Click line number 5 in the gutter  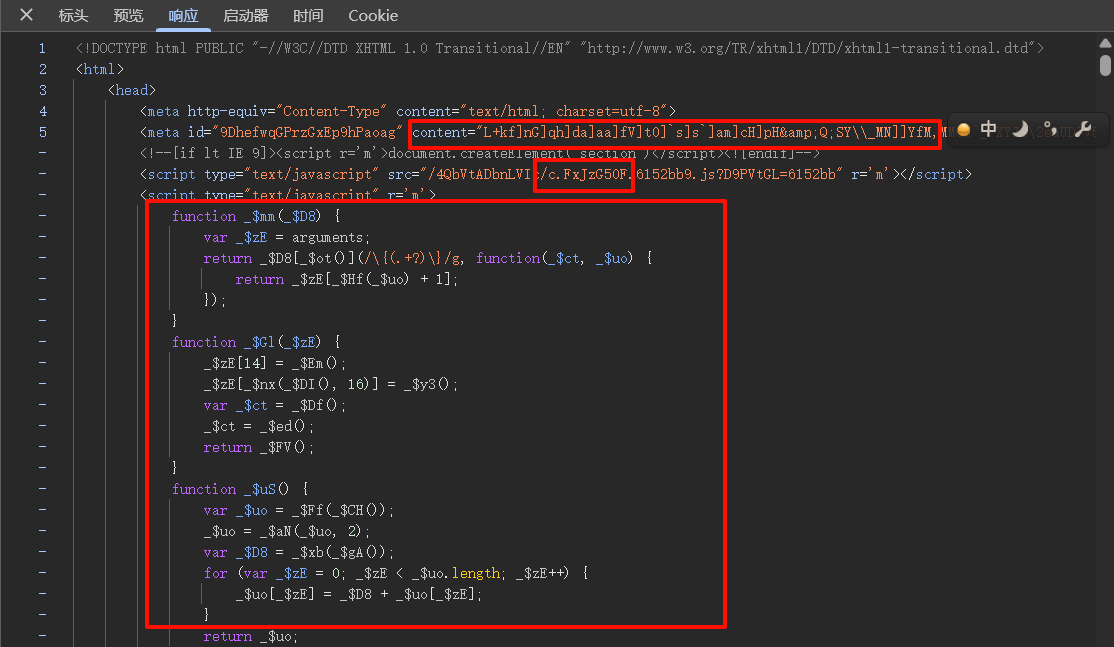43,132
